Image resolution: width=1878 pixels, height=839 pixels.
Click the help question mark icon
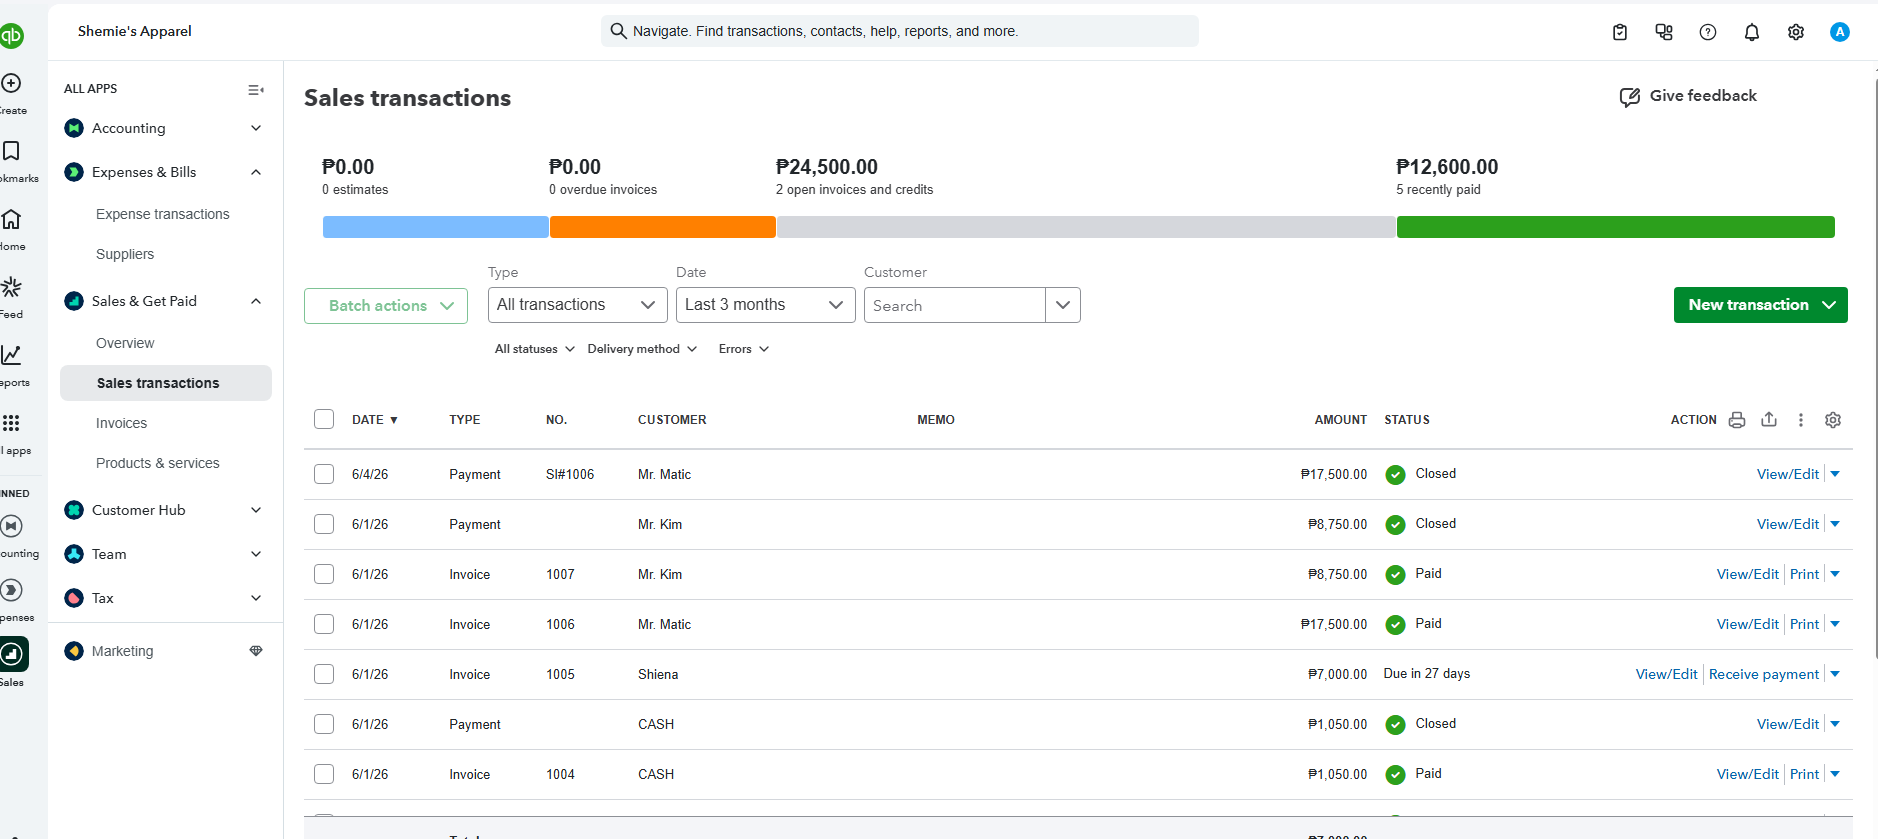click(x=1707, y=32)
